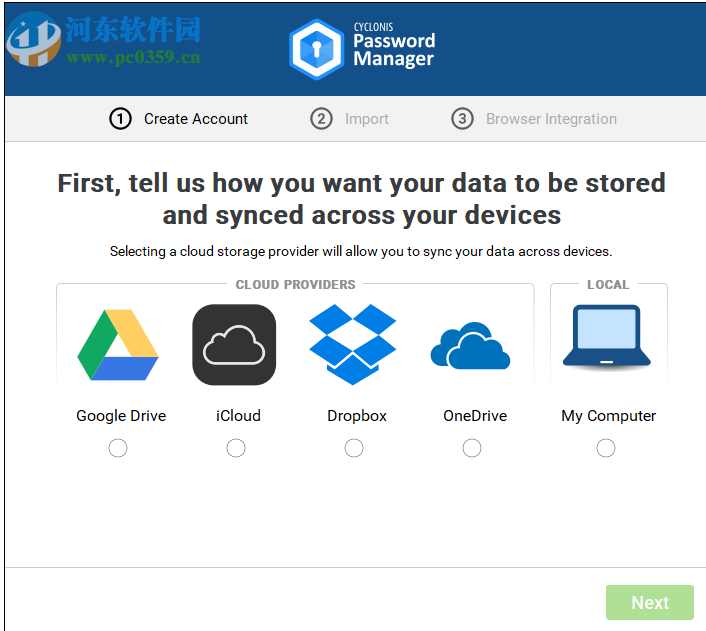
Task: Click the Dropbox box logo
Action: tap(353, 345)
